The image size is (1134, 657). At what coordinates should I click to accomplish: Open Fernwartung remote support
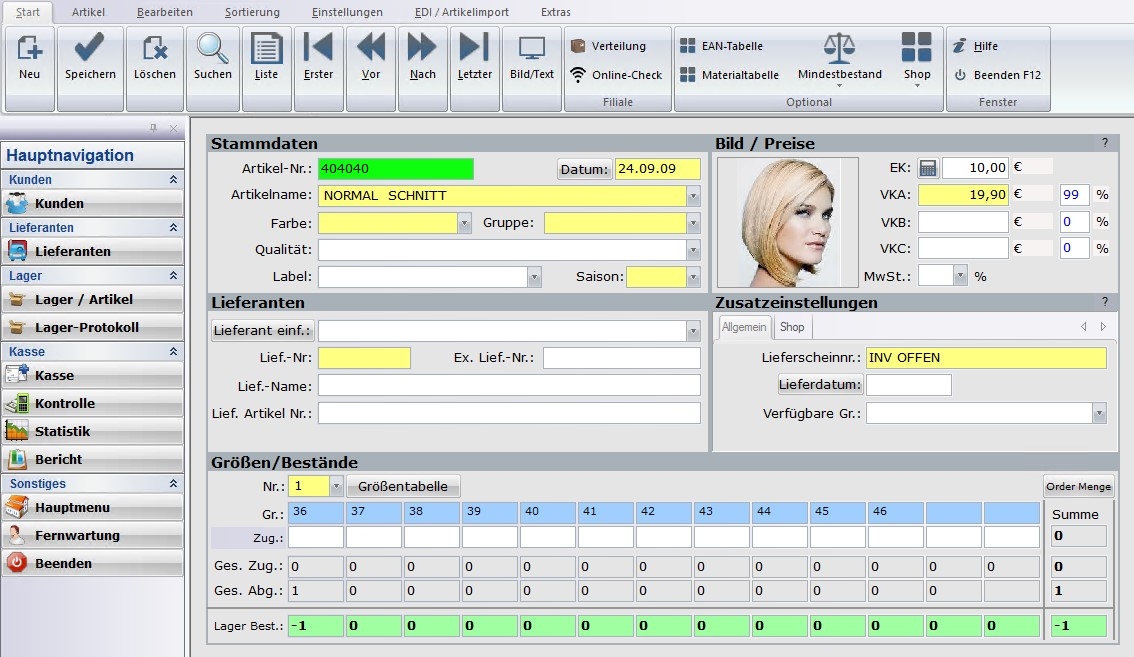(93, 535)
